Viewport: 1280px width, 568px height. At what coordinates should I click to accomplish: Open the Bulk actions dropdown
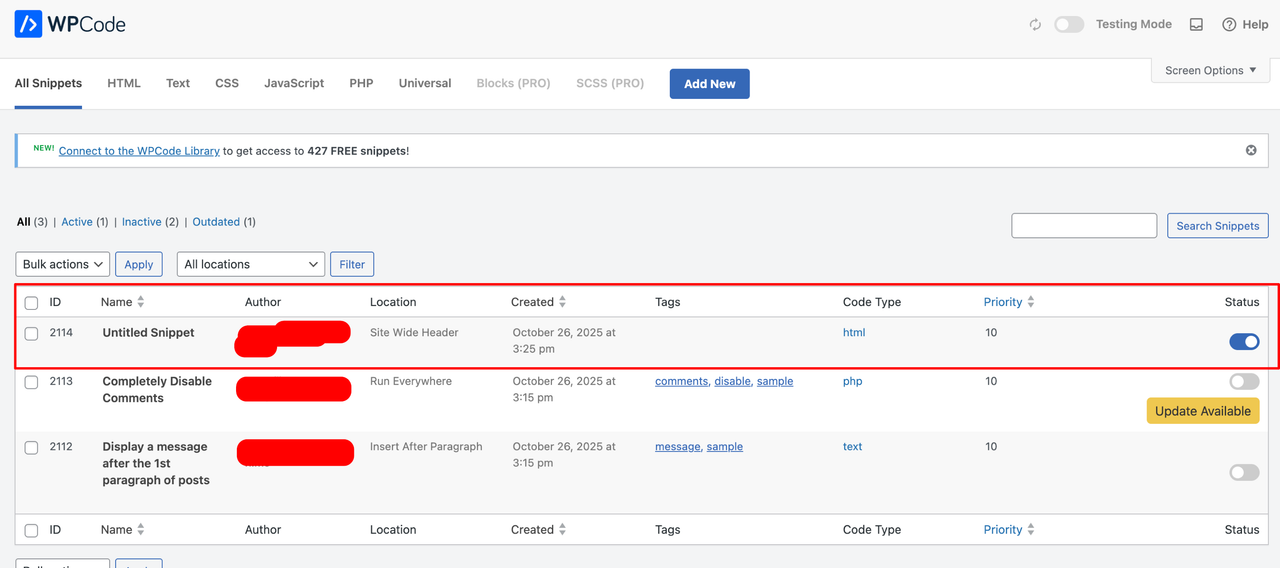coord(63,264)
